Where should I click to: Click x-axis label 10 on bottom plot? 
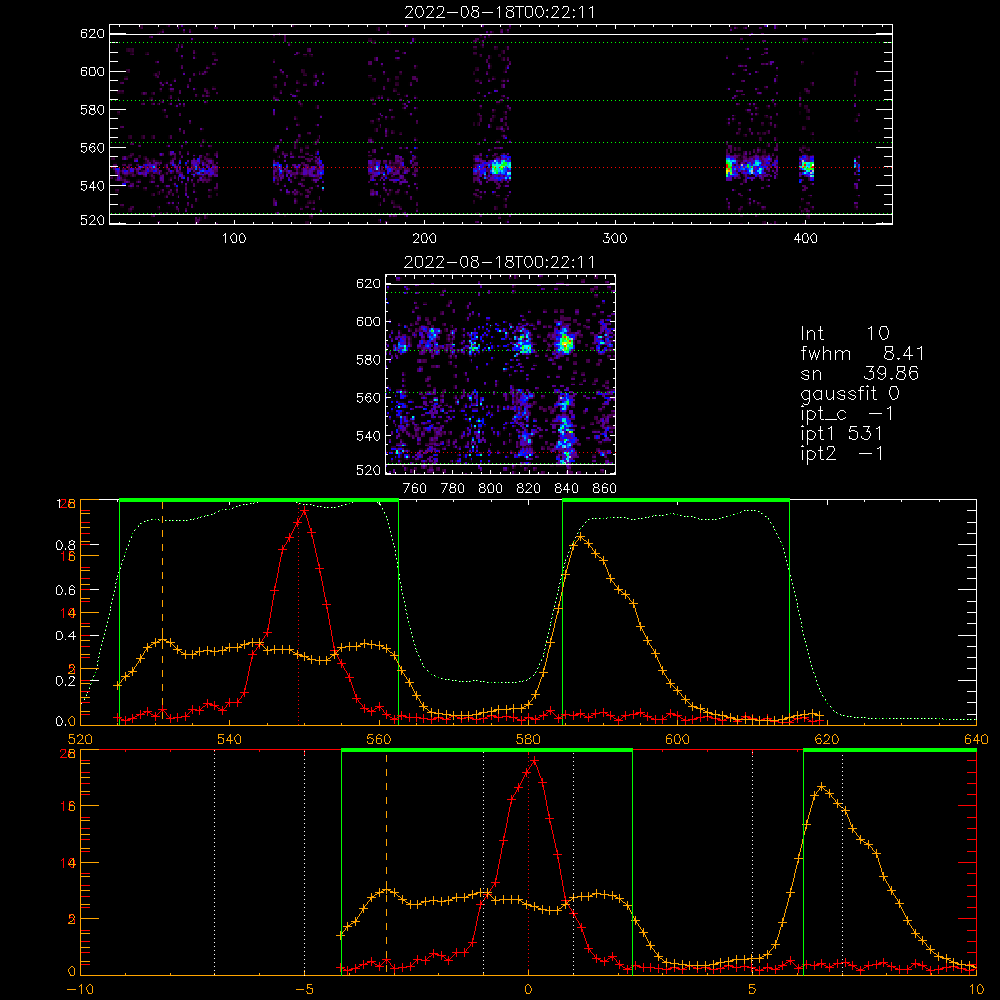tap(976, 990)
